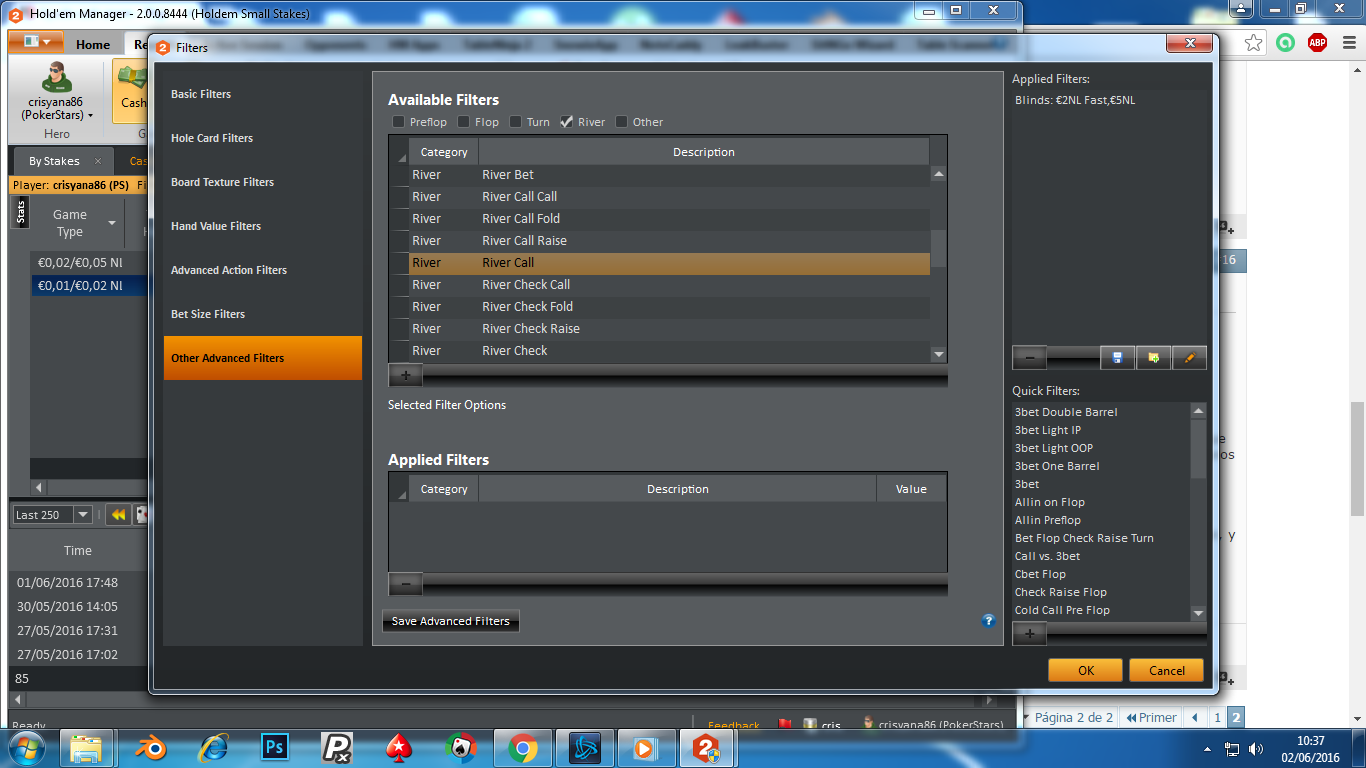
Task: Choose 3bet Double Barrel quick filter
Action: click(x=1066, y=412)
